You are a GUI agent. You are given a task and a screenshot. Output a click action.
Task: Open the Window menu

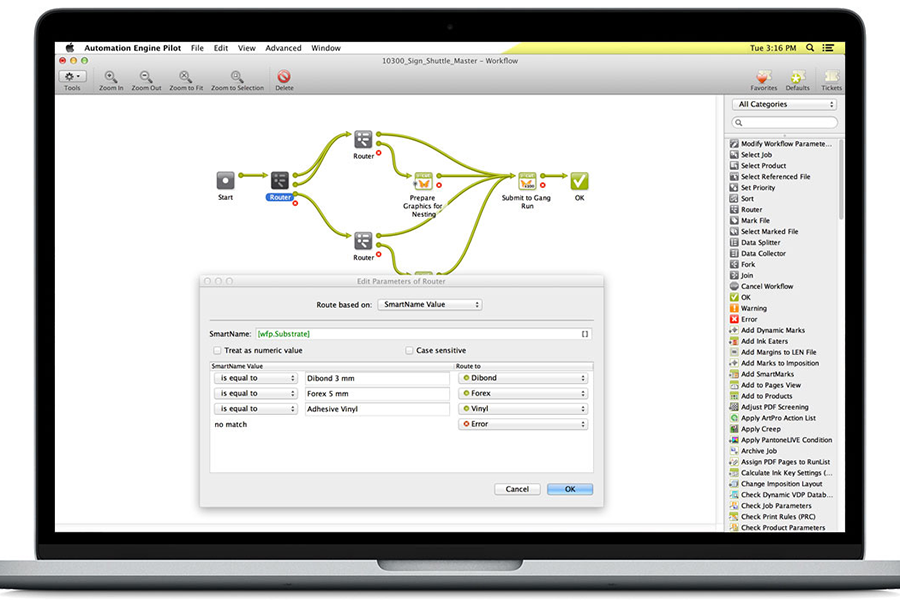tap(326, 48)
